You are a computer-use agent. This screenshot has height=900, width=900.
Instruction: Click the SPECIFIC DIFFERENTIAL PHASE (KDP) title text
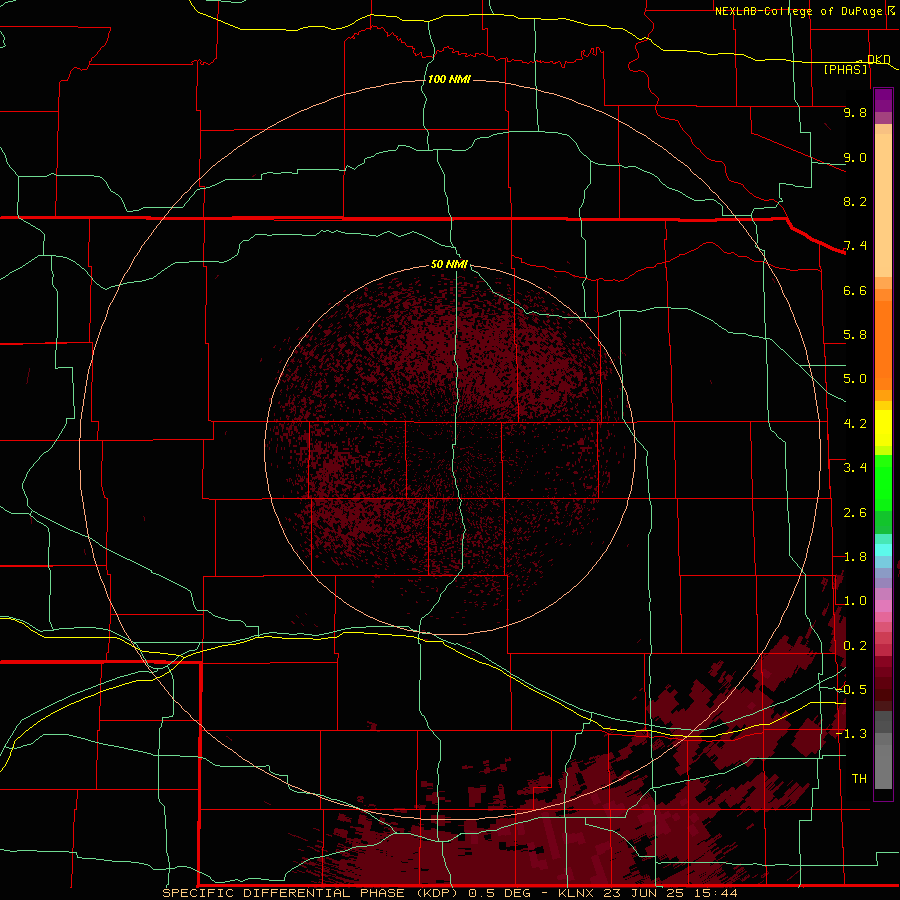coord(312,893)
